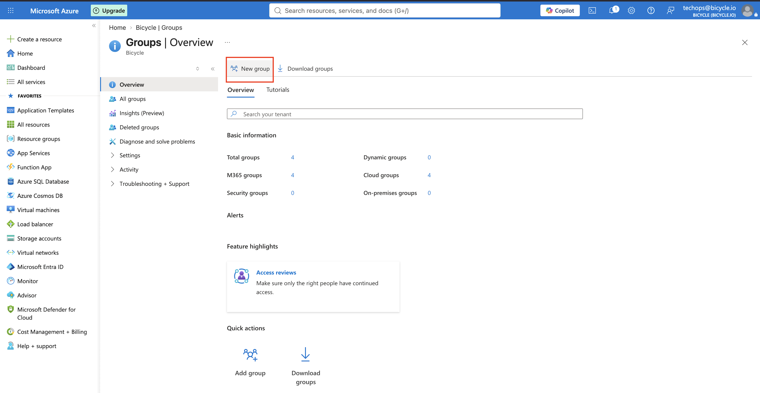Go to Home in the sidebar
Viewport: 760px width, 393px height.
pos(20,54)
